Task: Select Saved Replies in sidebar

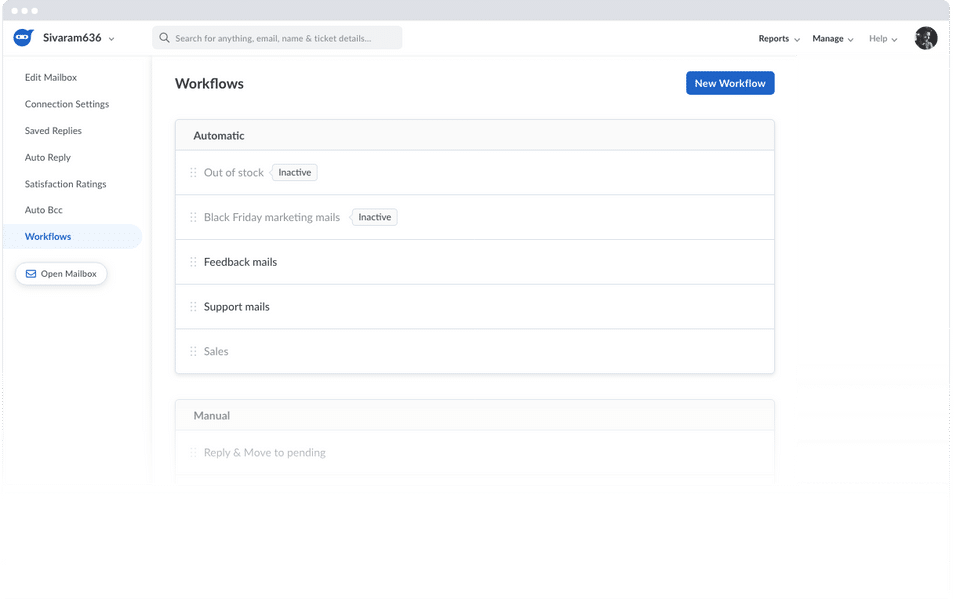Action: tap(53, 131)
